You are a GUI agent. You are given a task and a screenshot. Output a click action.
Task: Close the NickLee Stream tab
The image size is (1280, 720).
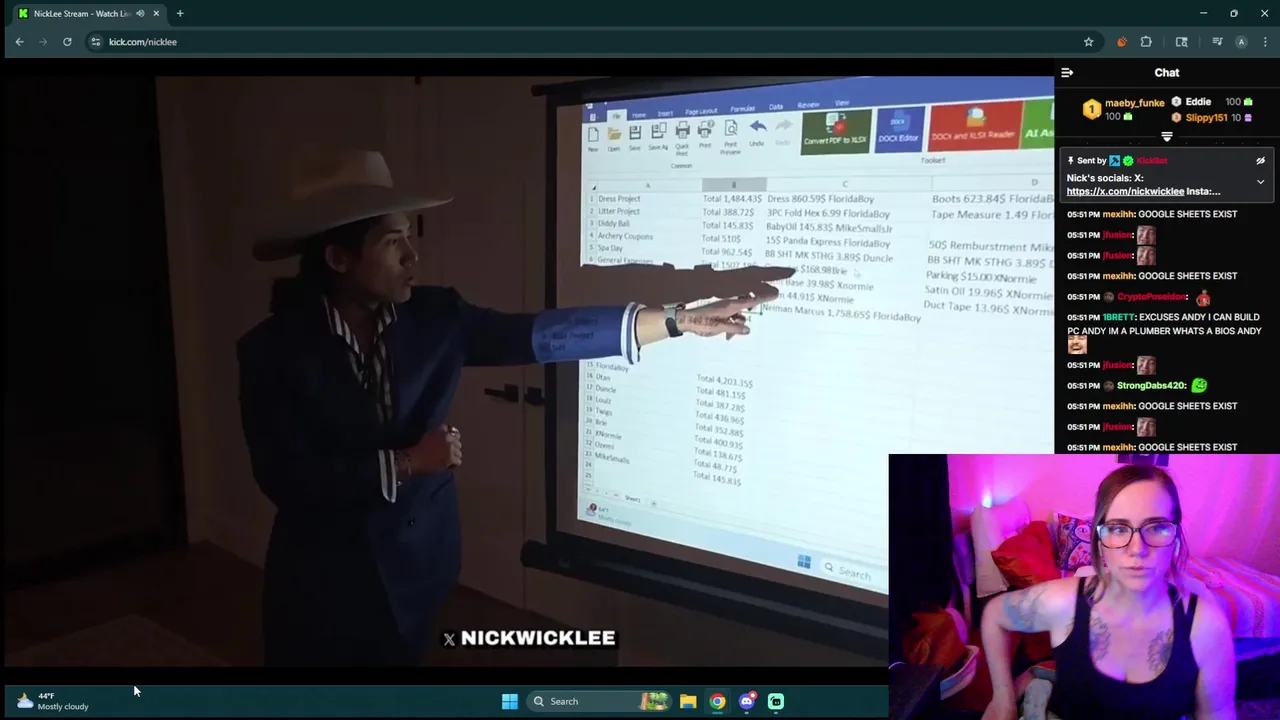click(x=156, y=13)
